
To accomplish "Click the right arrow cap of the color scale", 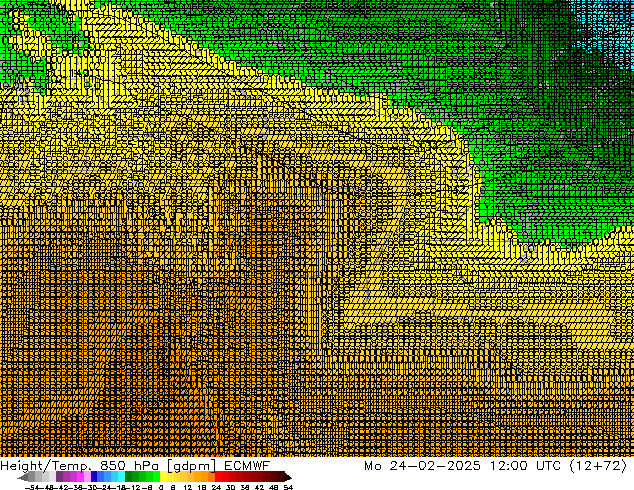I will click(x=288, y=477).
